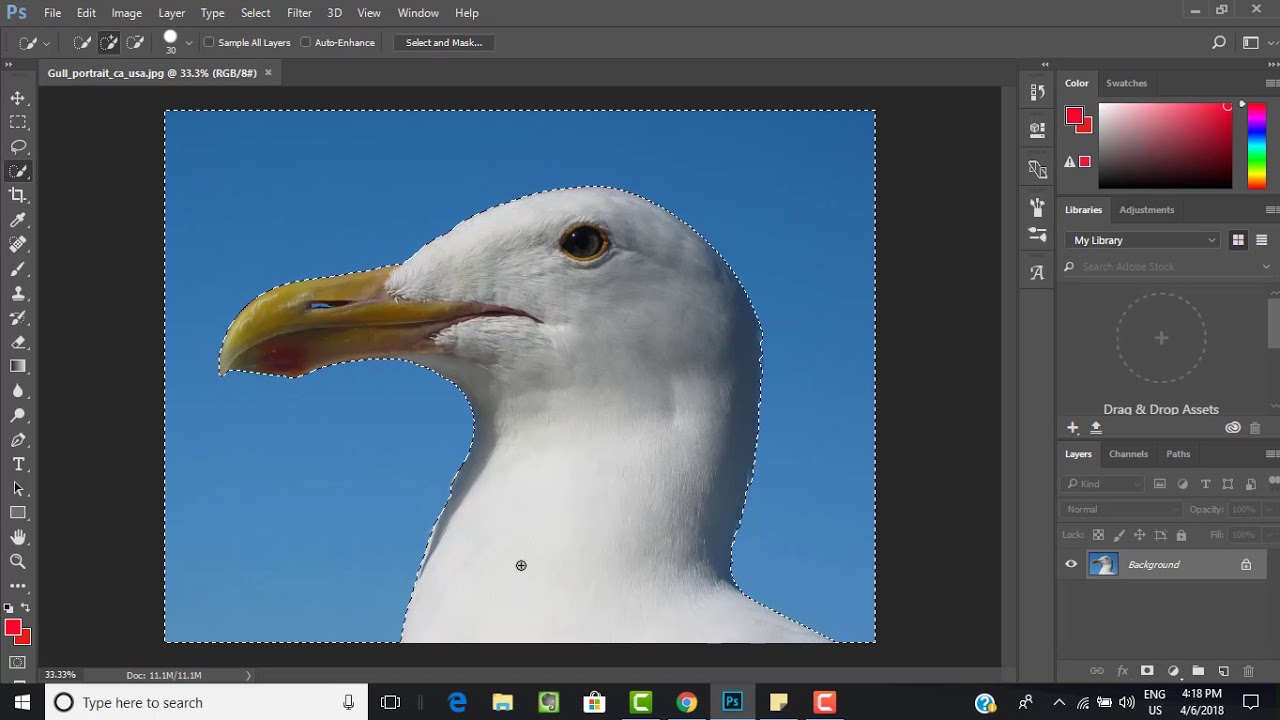
Task: Open the Character panel icon
Action: click(x=1037, y=272)
